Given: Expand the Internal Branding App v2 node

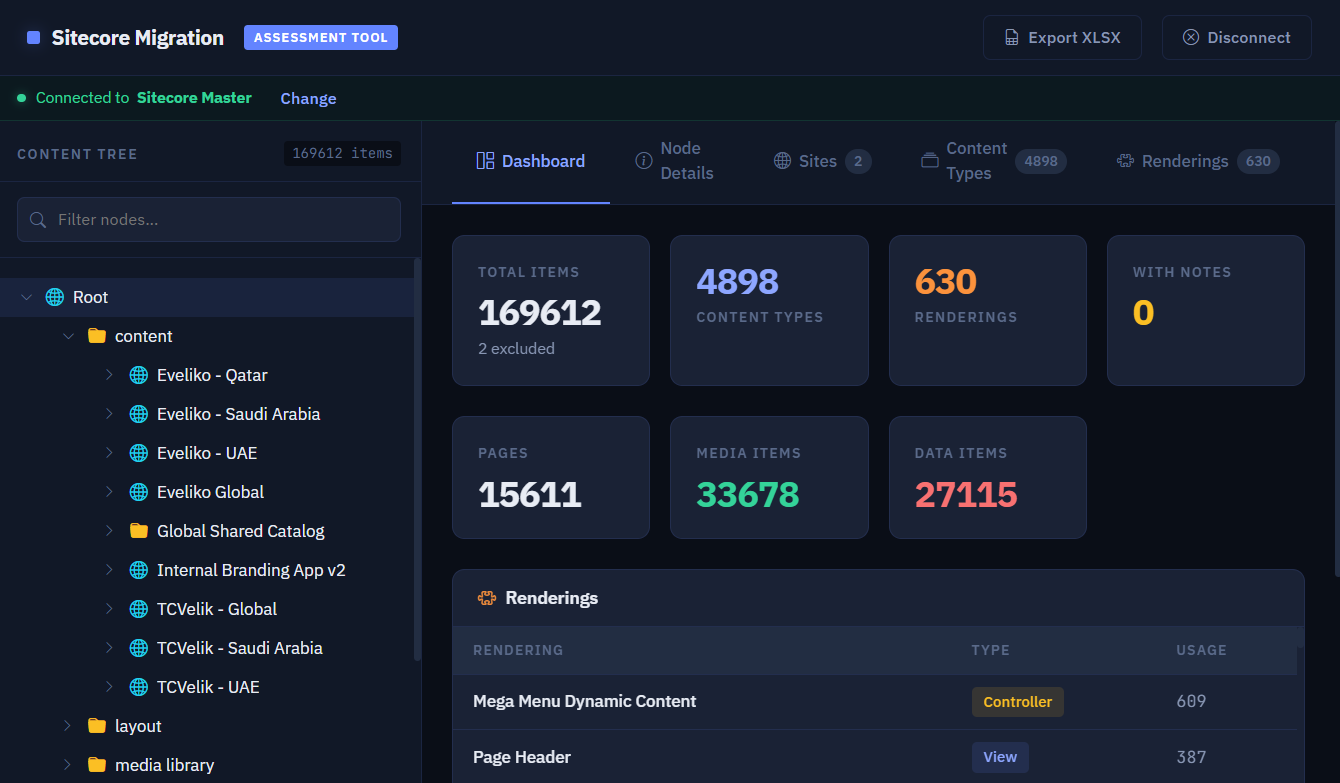Looking at the screenshot, I should click(x=110, y=570).
